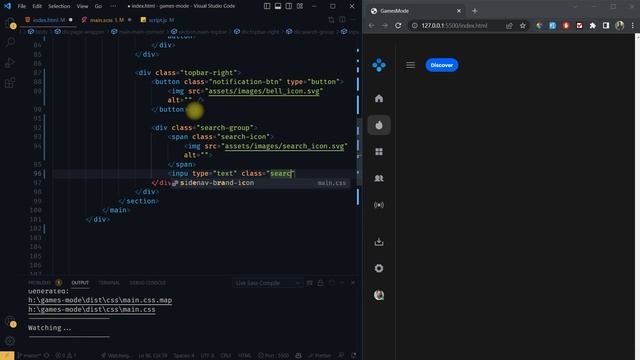Image resolution: width=640 pixels, height=360 pixels.
Task: Select sidenav-brand-icon autocomplete suggestion
Action: click(x=260, y=183)
